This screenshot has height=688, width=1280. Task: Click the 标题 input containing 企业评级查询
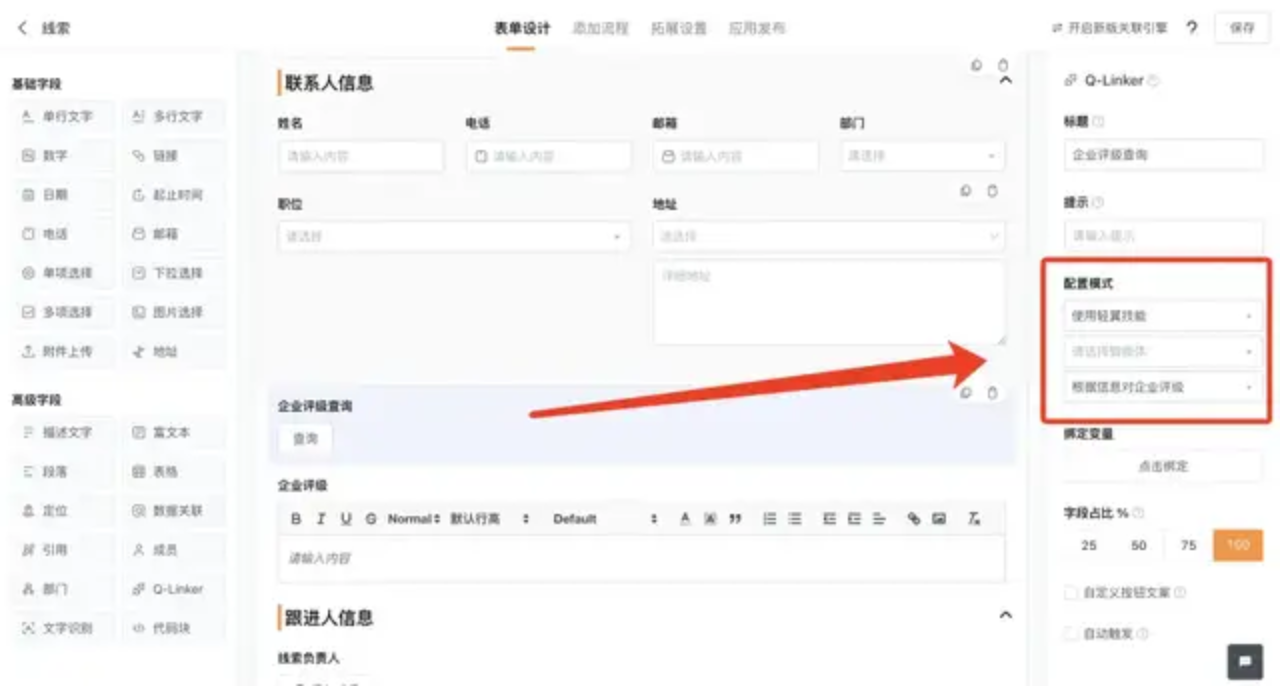(1163, 155)
